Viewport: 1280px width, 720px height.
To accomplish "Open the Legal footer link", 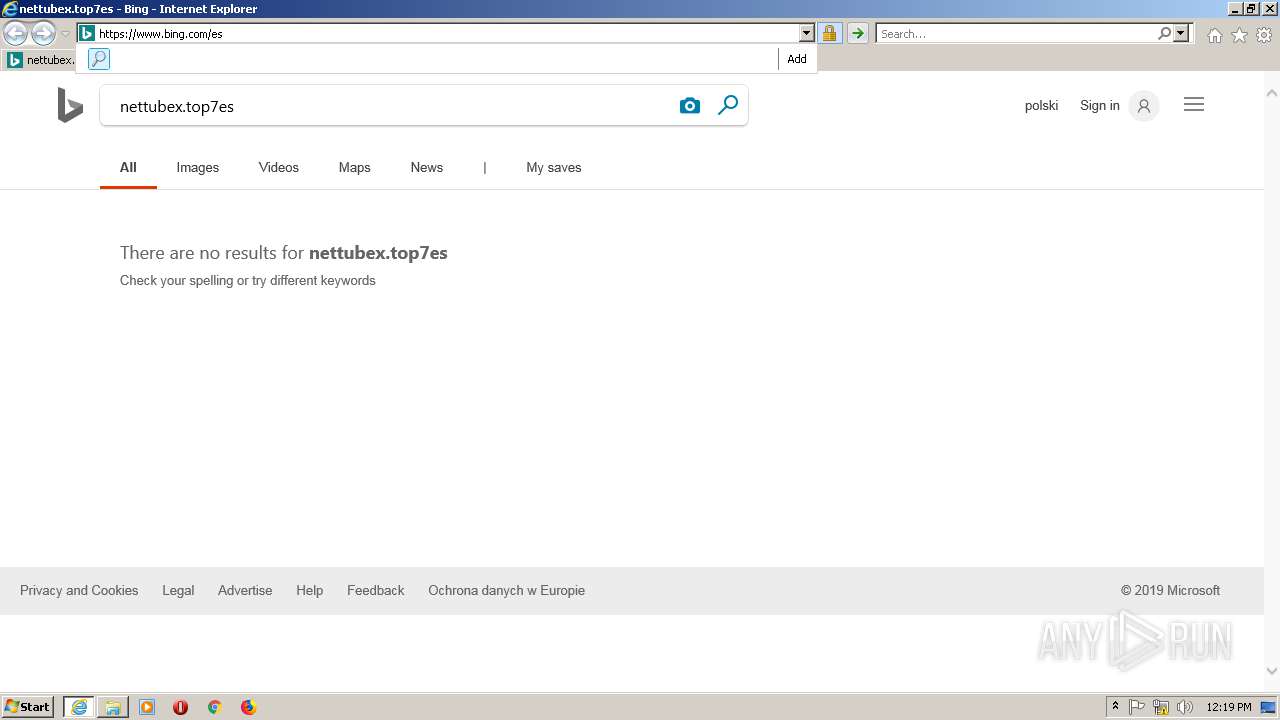I will click(178, 590).
